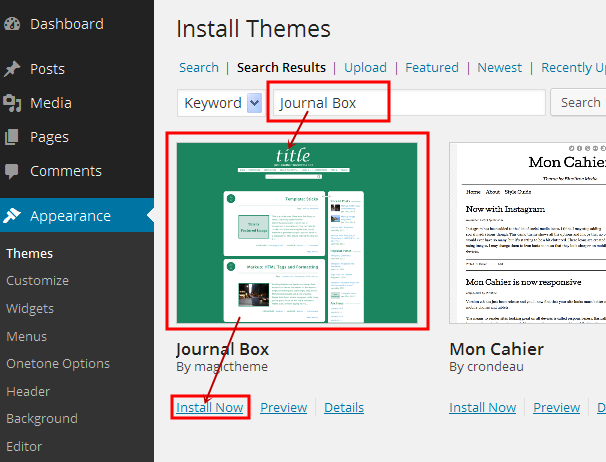Open the Recently Updated tab
Screen dimensions: 606x462
[x=573, y=68]
